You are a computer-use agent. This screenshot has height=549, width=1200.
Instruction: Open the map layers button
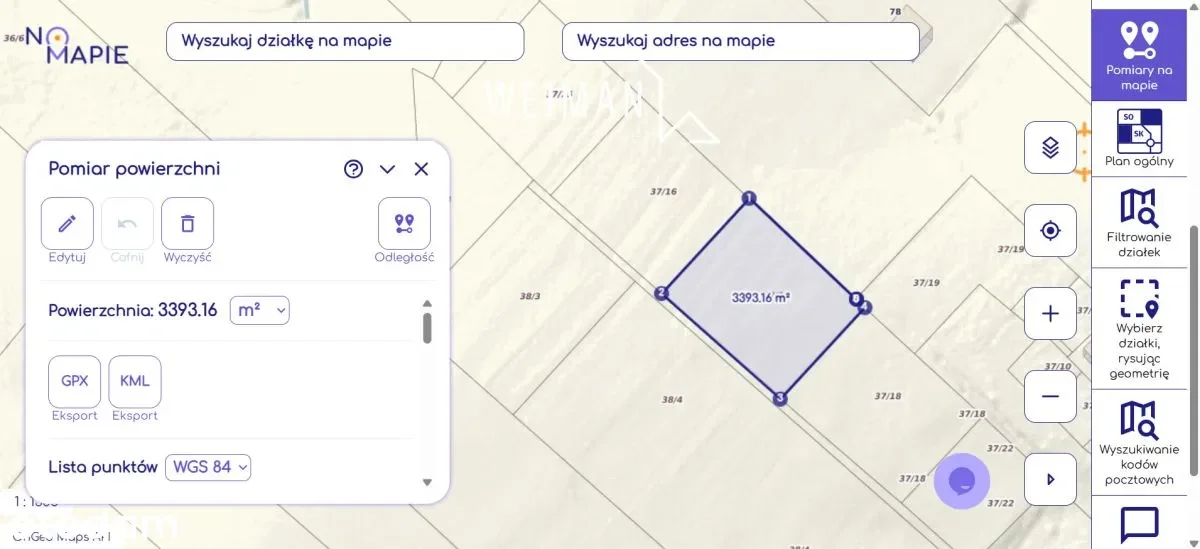click(1050, 148)
